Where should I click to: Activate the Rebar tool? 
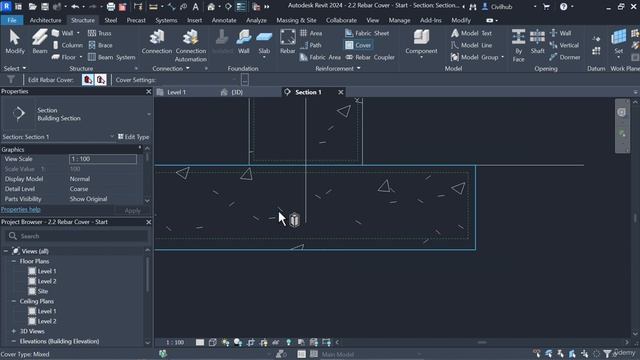tap(287, 42)
